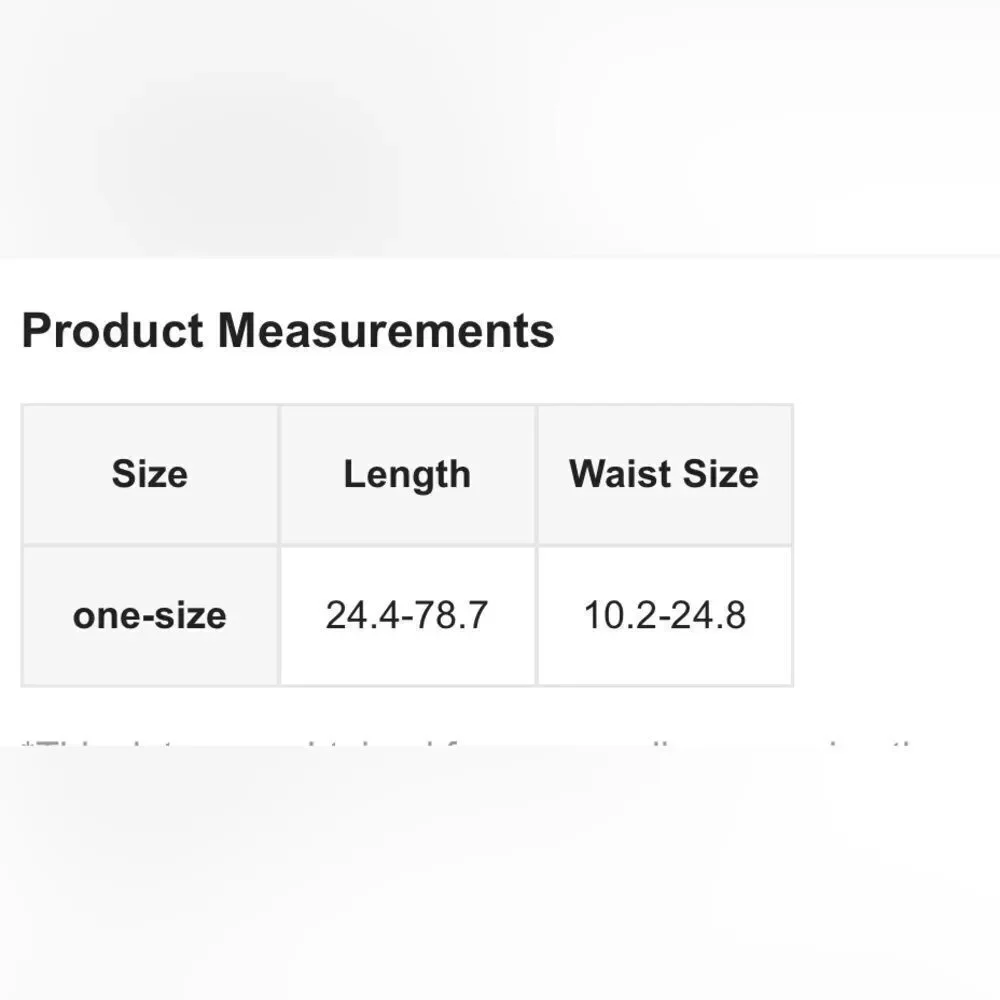The image size is (1000, 1000).
Task: Click the 24.8 maximum waist number
Action: (x=713, y=615)
